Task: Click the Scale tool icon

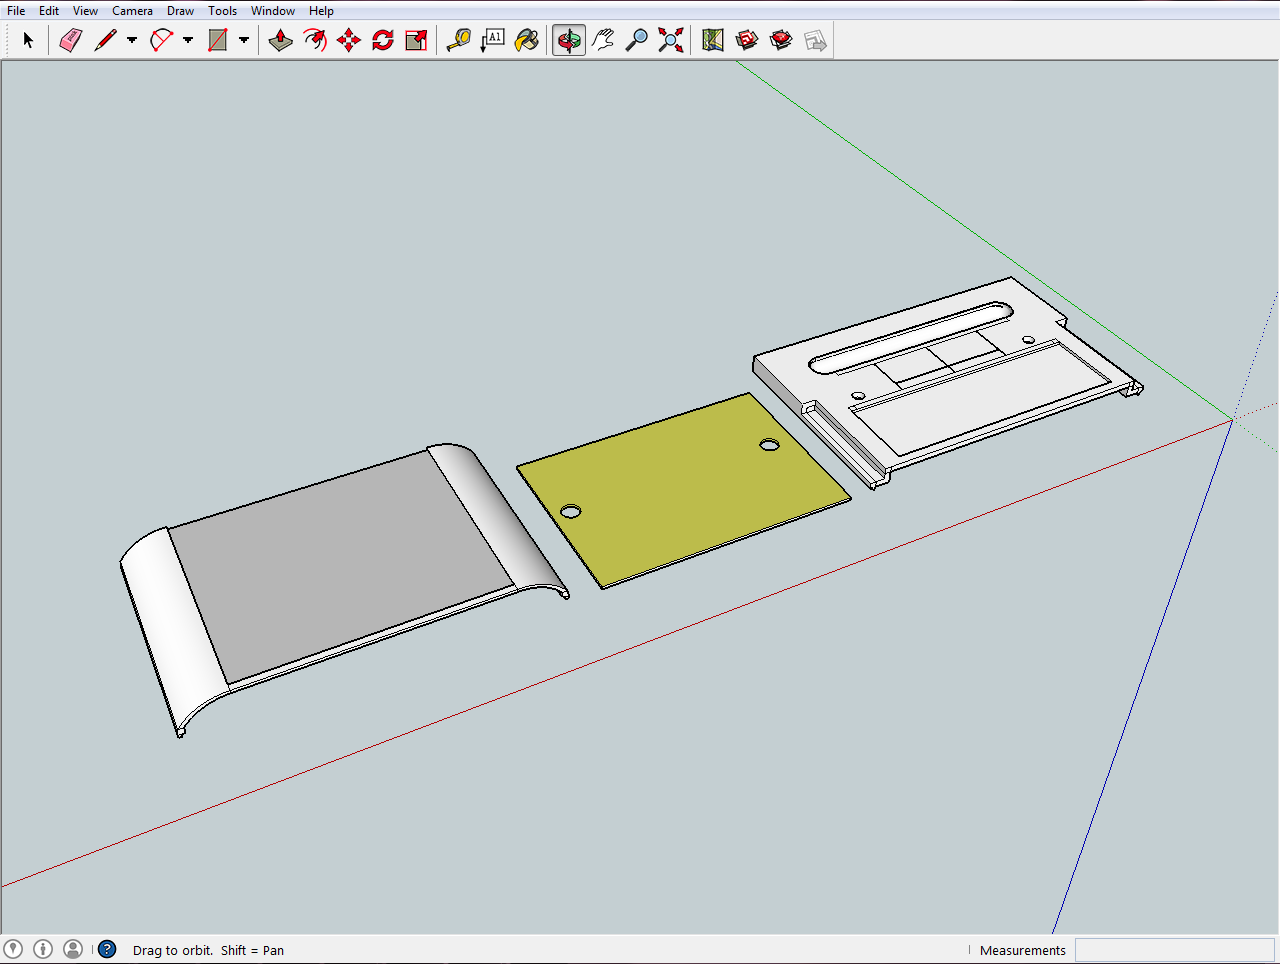Action: point(417,40)
